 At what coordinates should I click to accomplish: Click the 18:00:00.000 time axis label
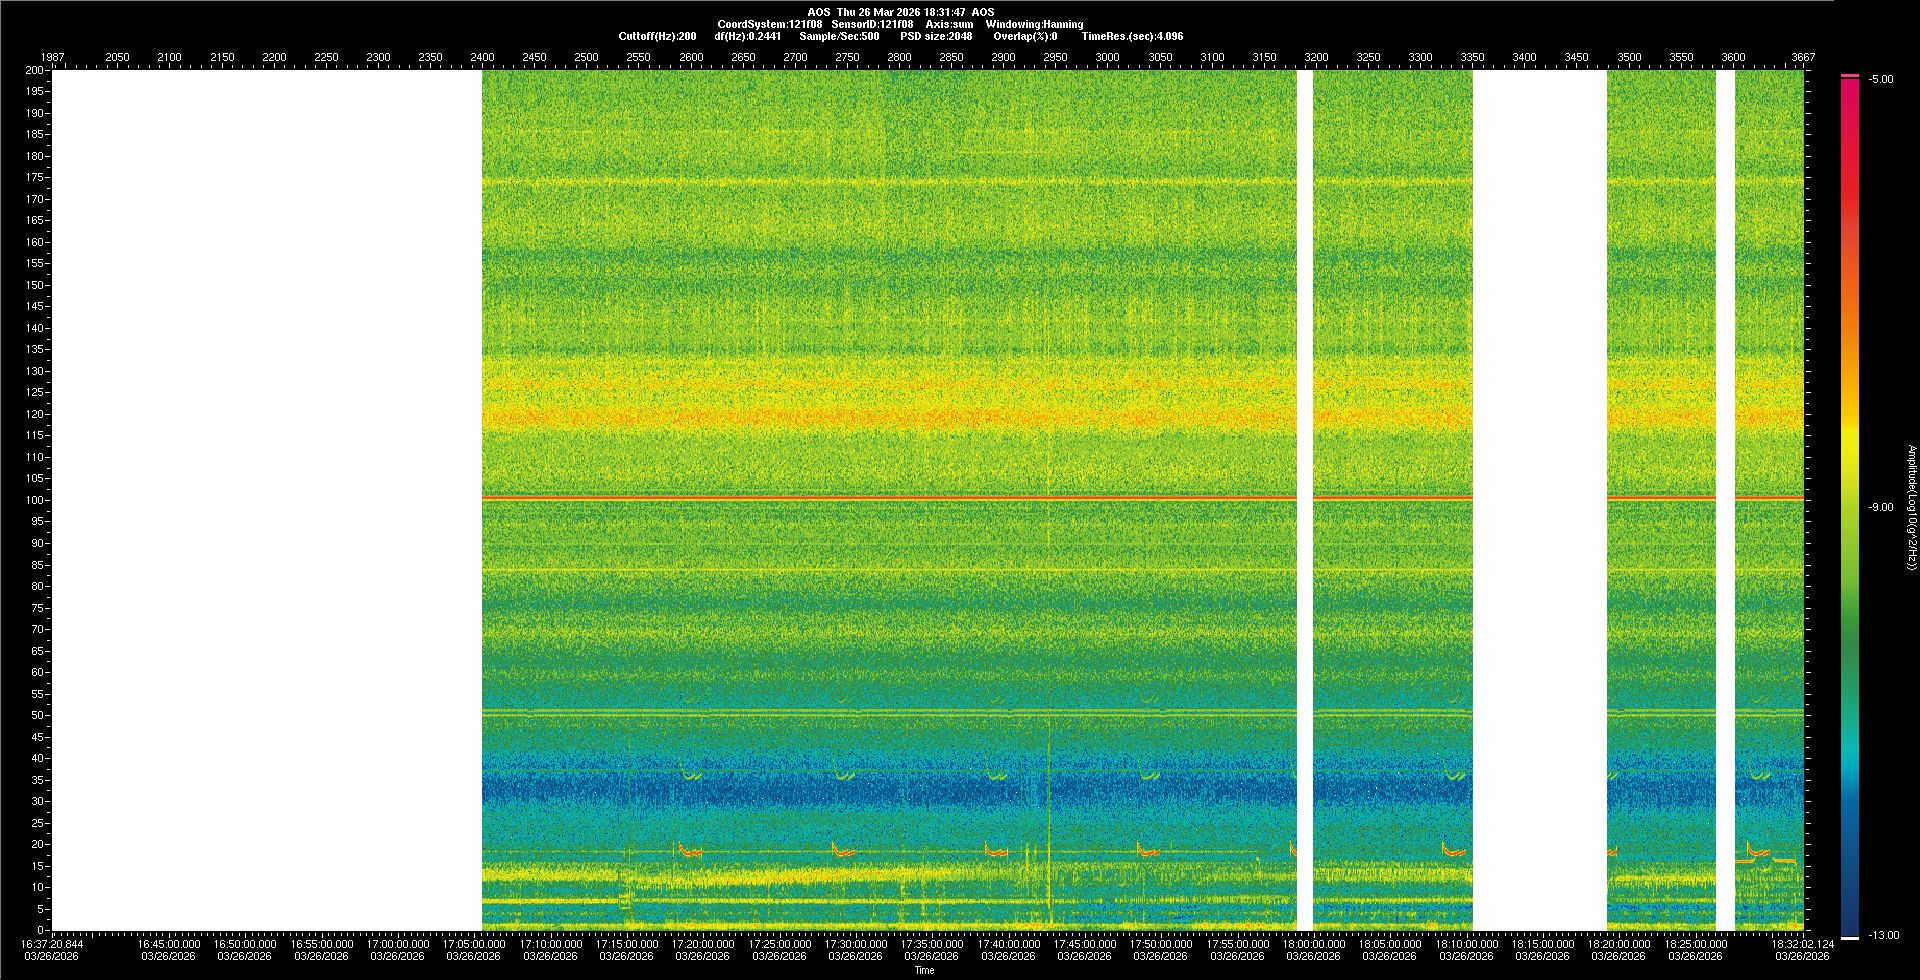point(1313,943)
